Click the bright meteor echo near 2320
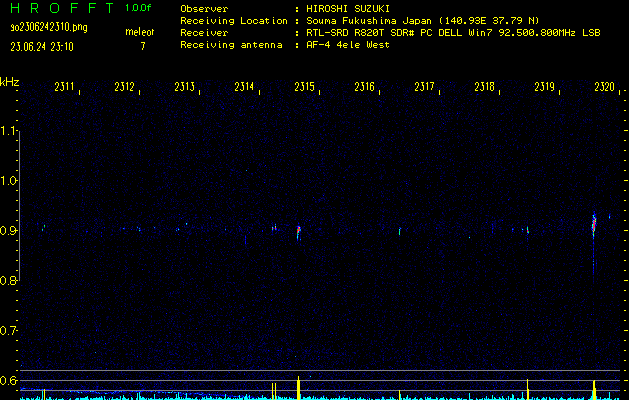629x400 pixels. click(594, 224)
